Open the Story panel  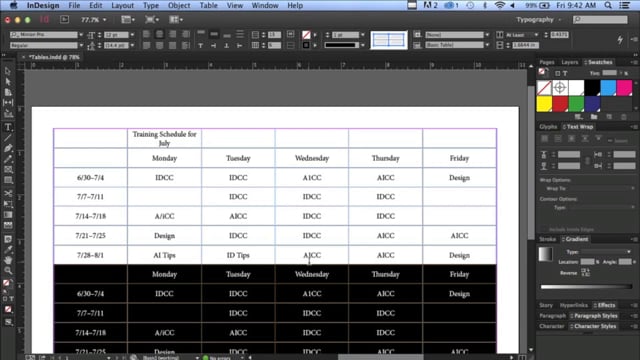click(x=546, y=305)
